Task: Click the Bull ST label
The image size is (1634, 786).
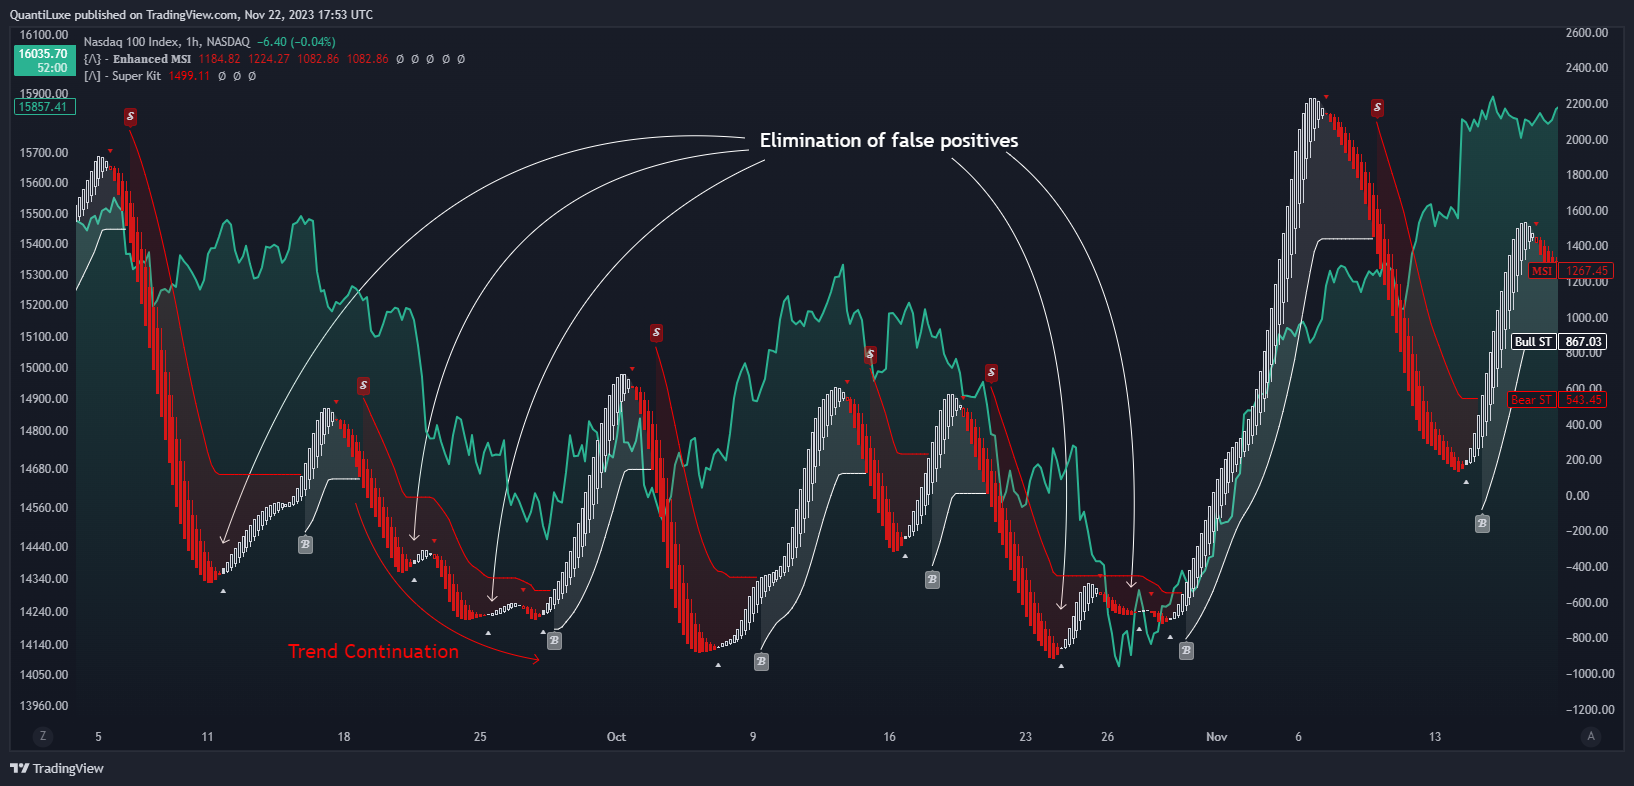Action: [1533, 342]
